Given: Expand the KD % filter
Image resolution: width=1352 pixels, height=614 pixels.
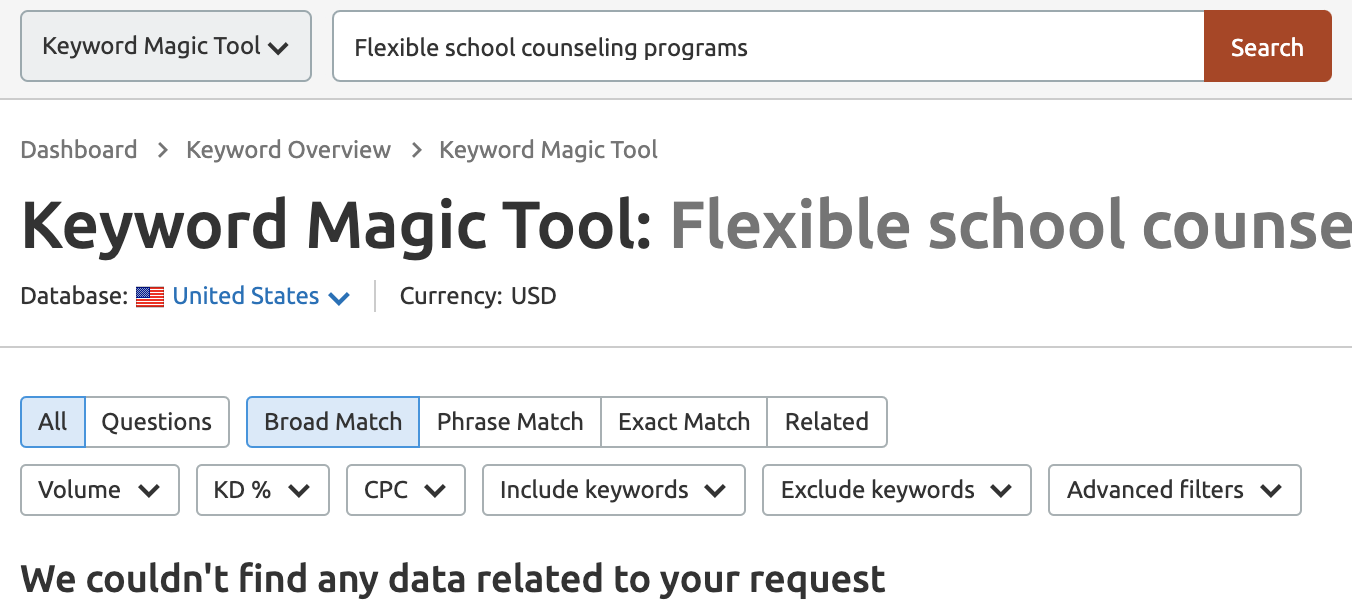Looking at the screenshot, I should [263, 490].
